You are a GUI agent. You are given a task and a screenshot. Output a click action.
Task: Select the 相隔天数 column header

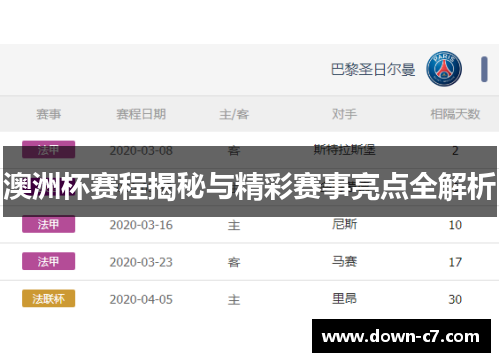(x=455, y=114)
